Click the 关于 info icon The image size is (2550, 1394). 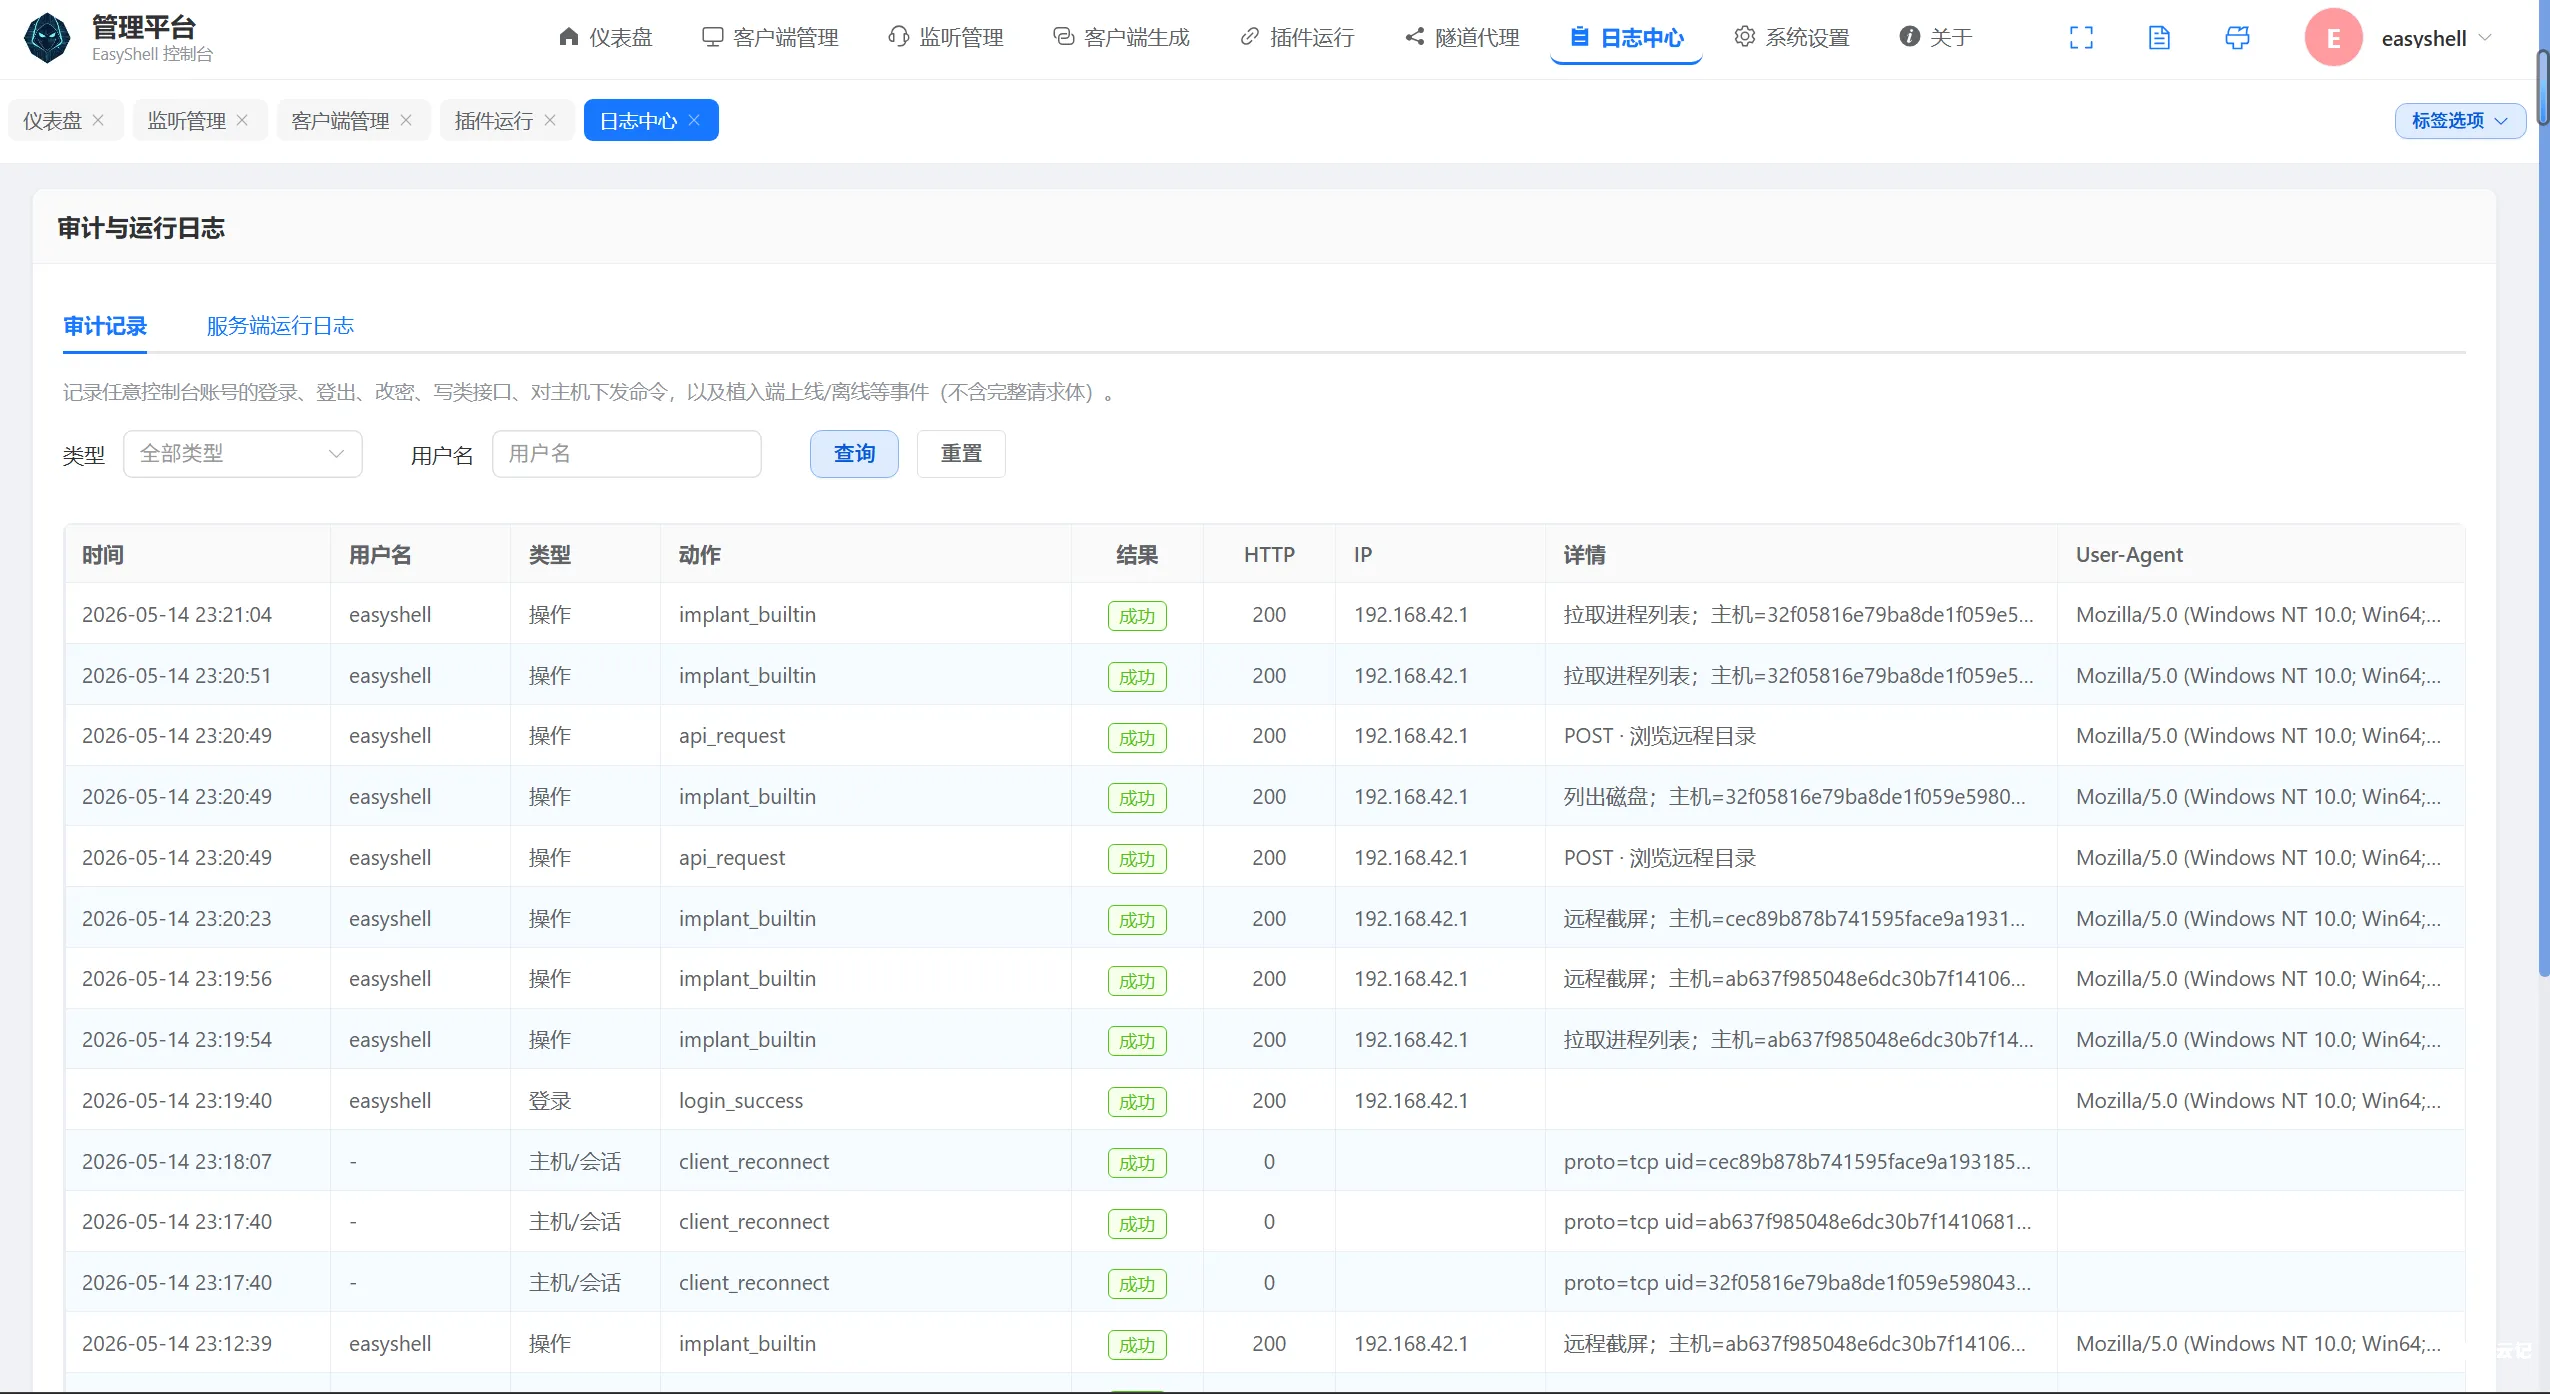[1909, 37]
